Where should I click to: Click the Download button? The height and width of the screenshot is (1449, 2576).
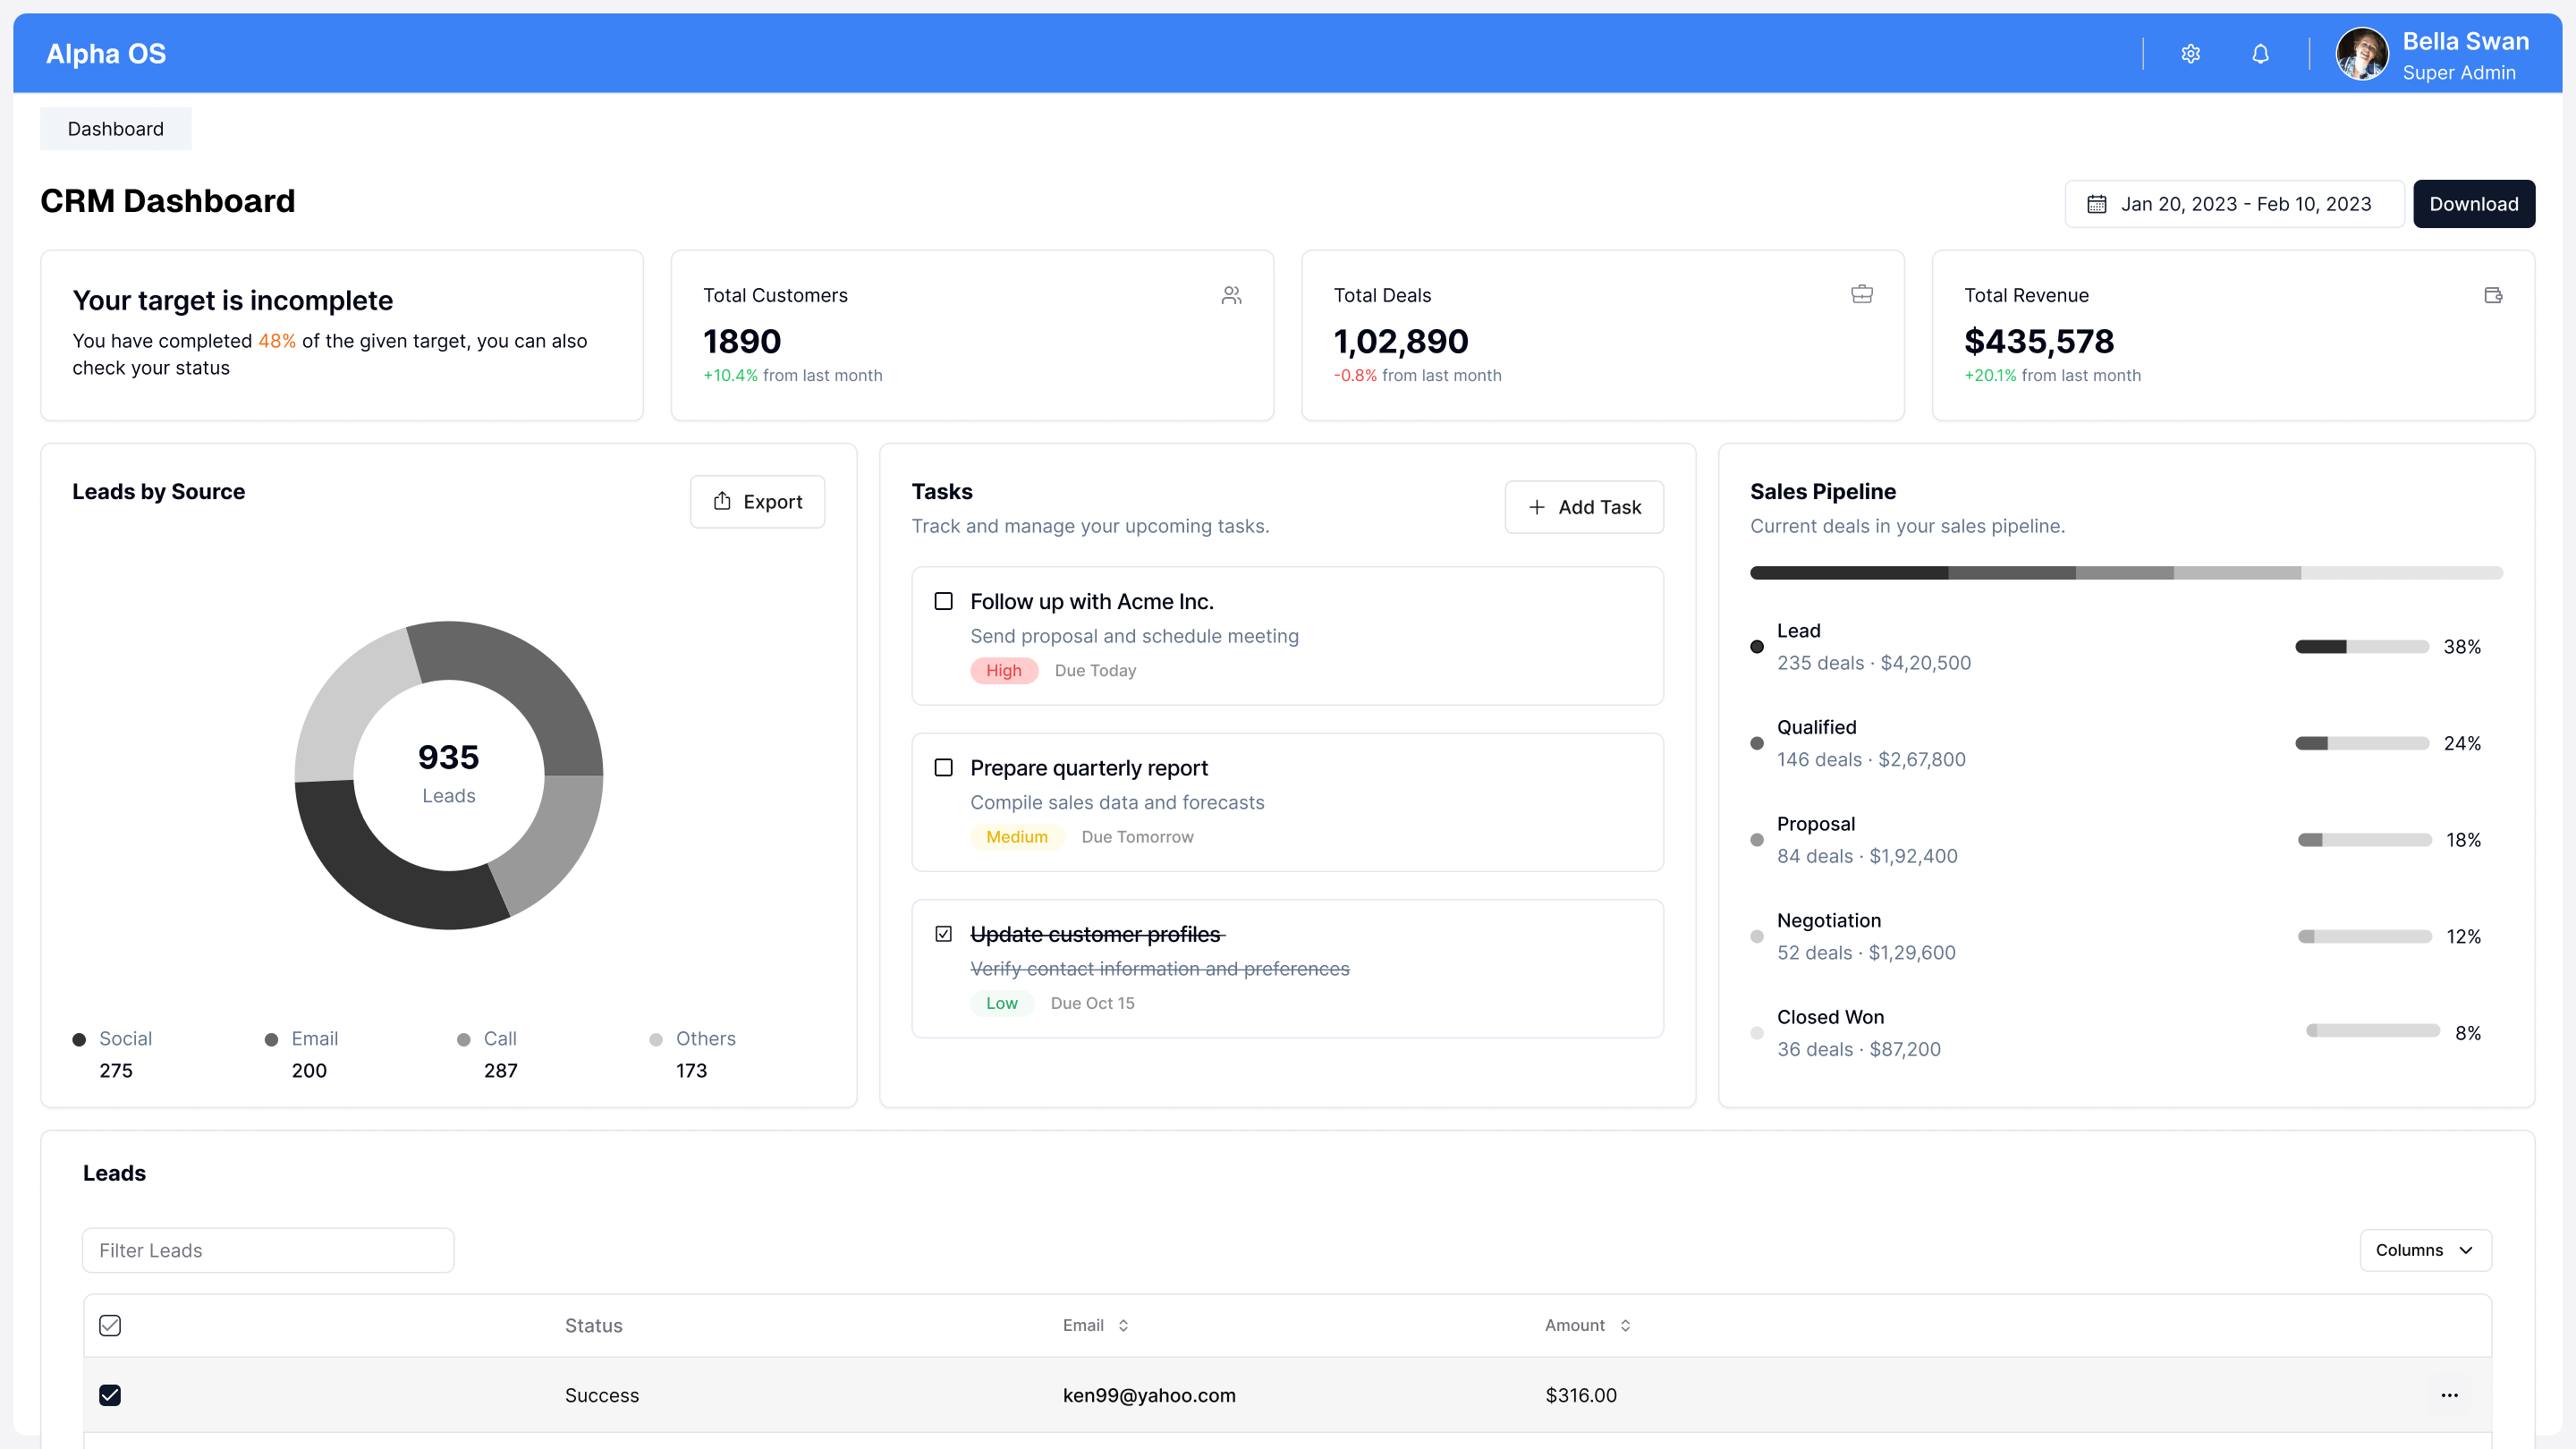[x=2473, y=204]
